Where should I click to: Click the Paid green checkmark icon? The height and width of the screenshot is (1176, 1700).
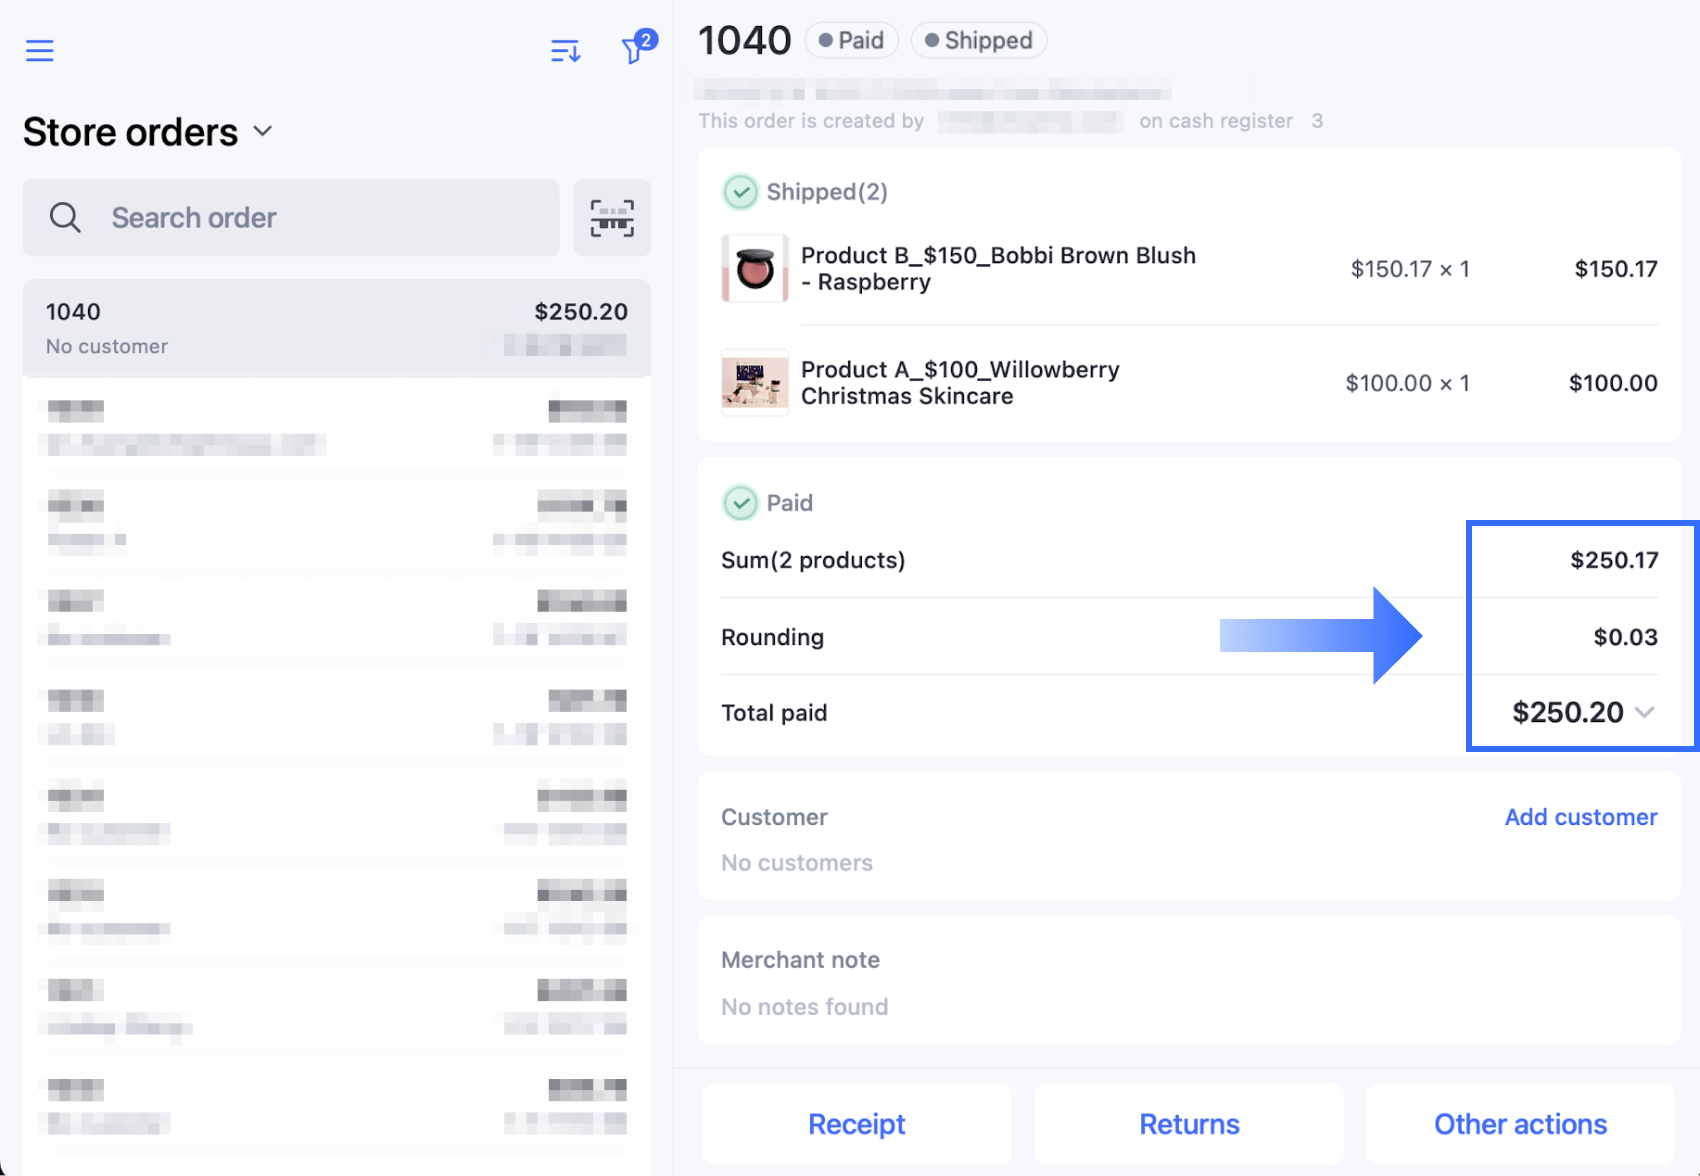coord(740,503)
